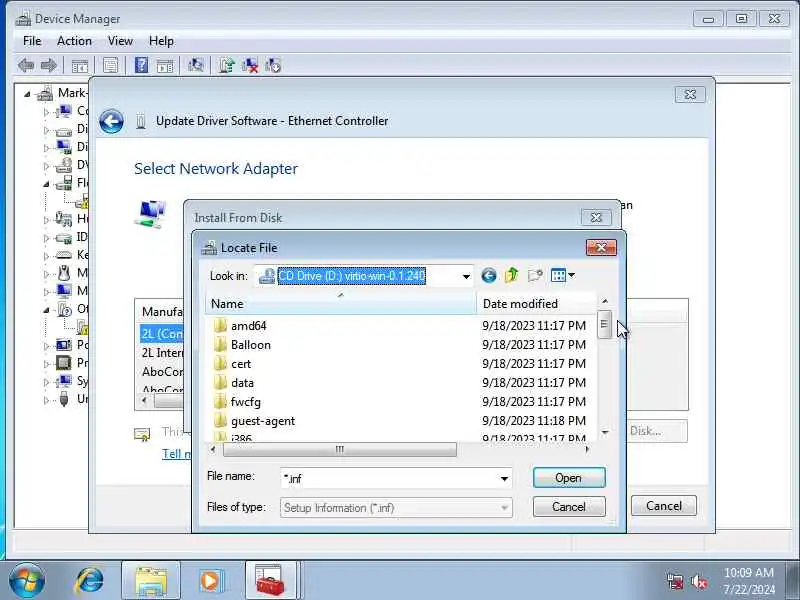Click the Scan for hardware changes icon

(195, 65)
